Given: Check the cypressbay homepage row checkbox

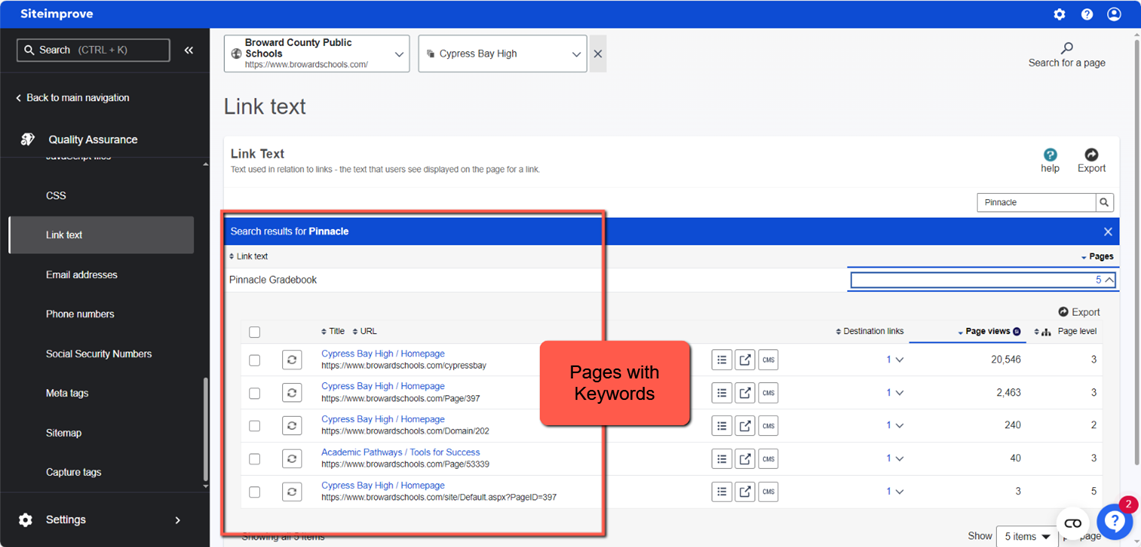Looking at the screenshot, I should coord(255,359).
